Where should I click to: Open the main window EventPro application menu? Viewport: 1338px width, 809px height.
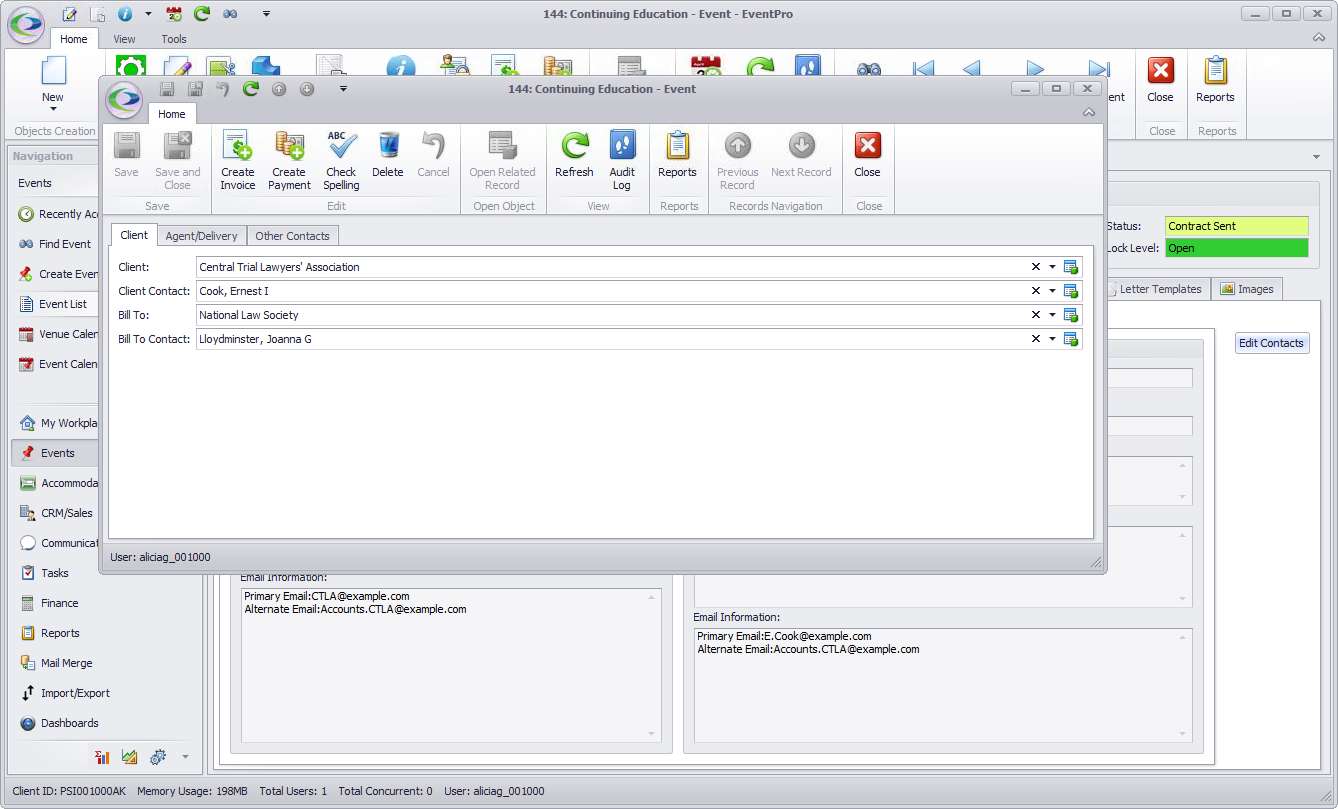[26, 25]
